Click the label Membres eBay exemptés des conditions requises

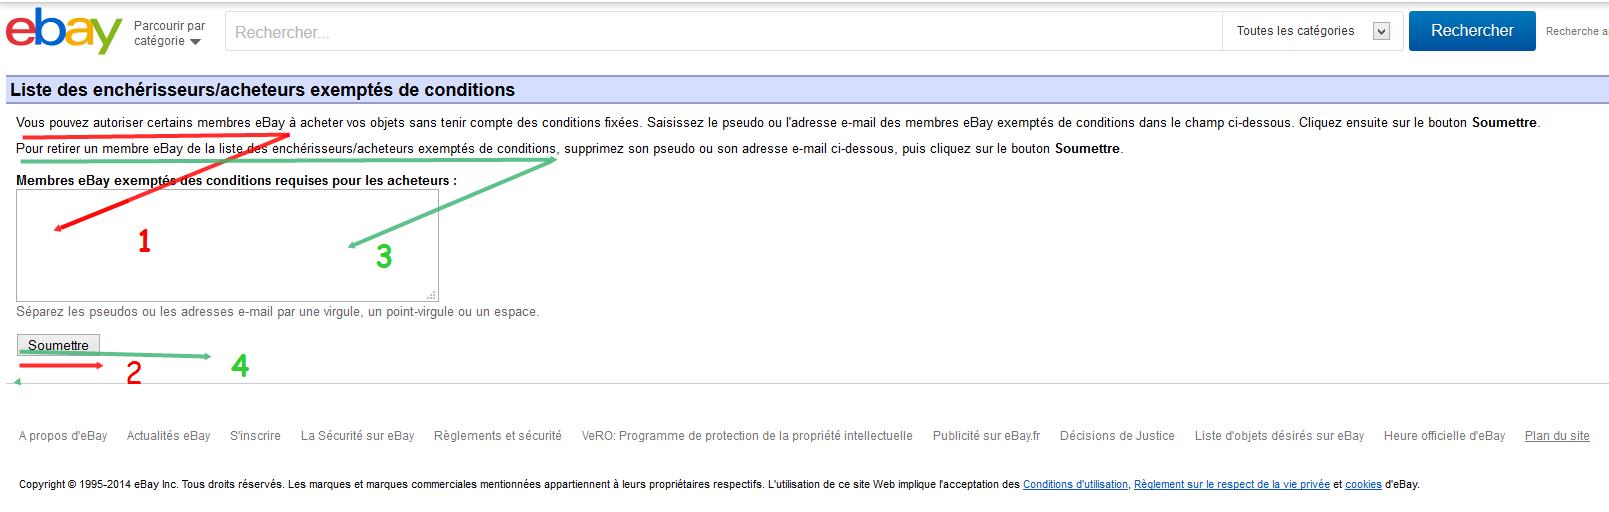236,181
